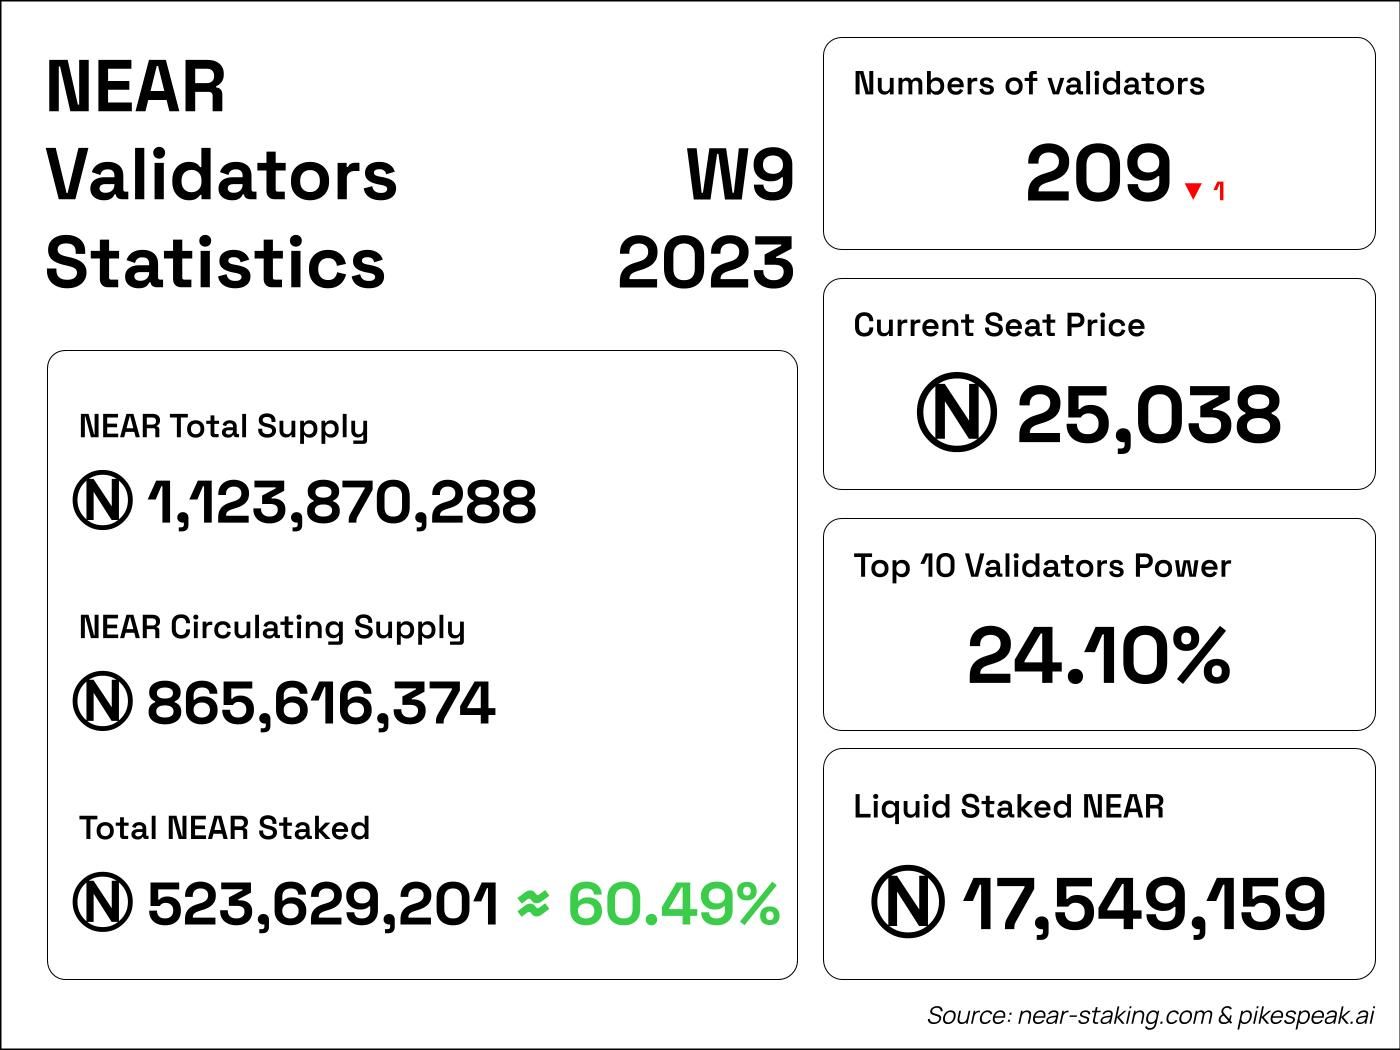
Task: Click the NEAR icon beside the total staked value
Action: tap(102, 903)
